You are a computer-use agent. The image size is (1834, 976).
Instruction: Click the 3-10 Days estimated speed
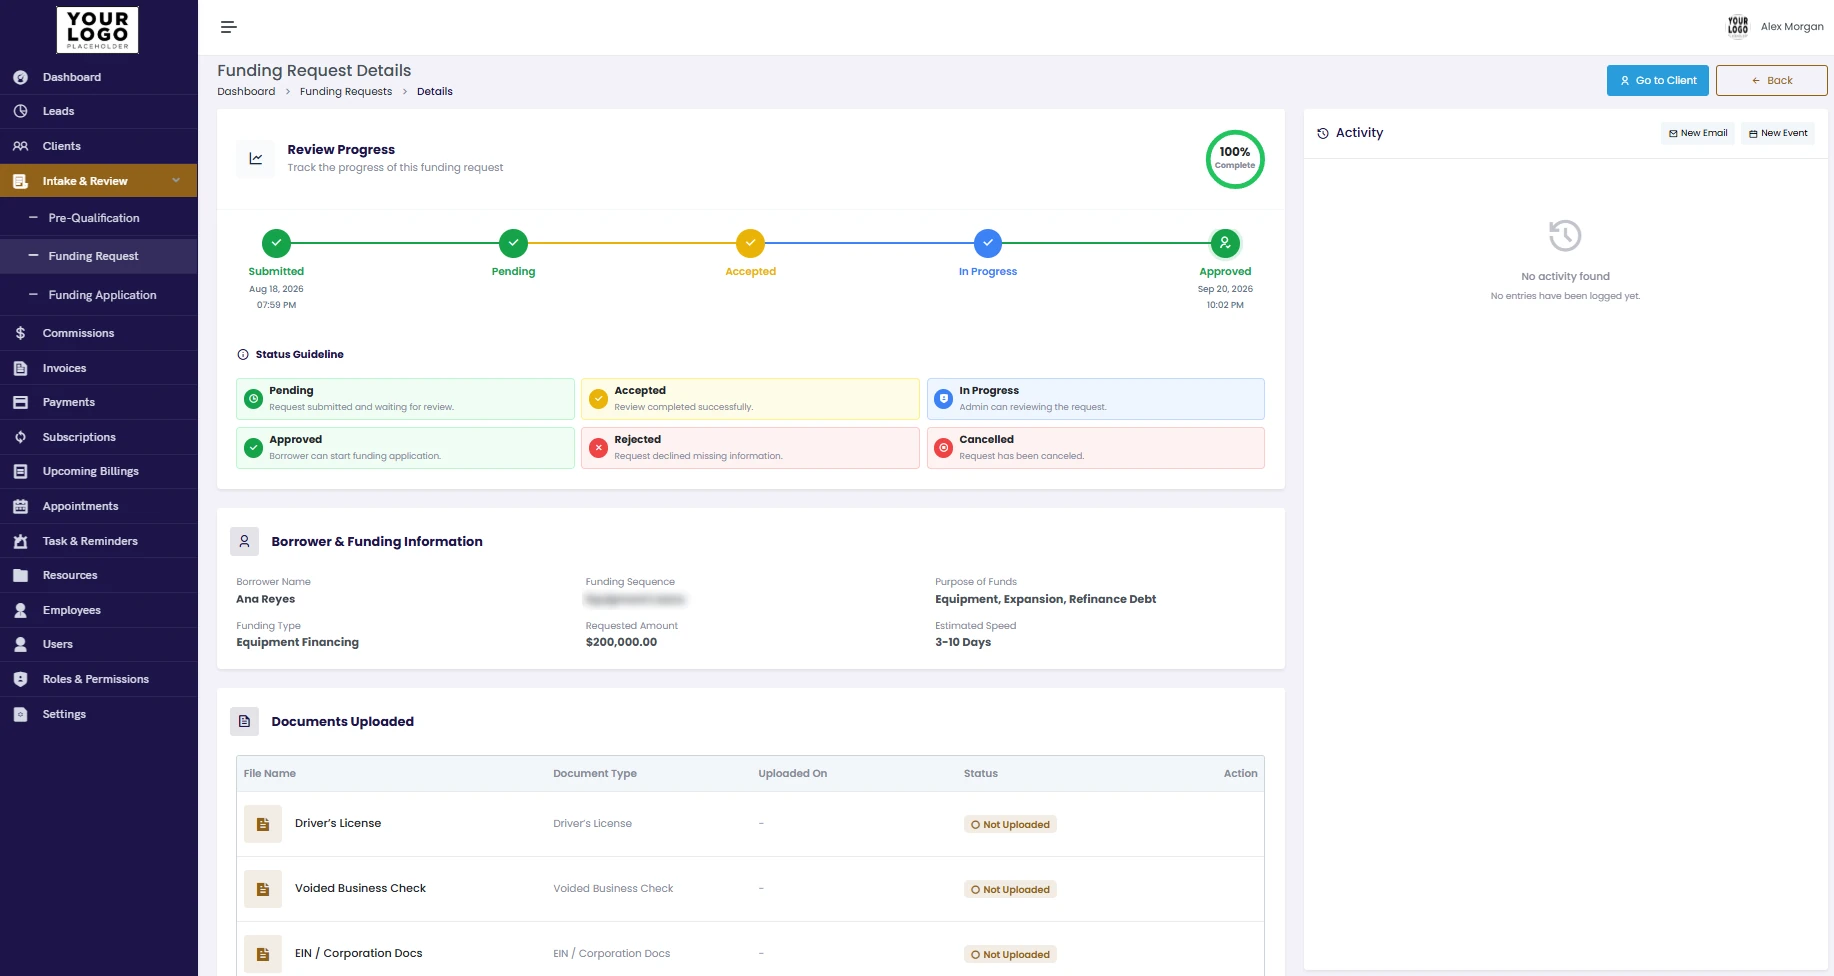[x=963, y=642]
